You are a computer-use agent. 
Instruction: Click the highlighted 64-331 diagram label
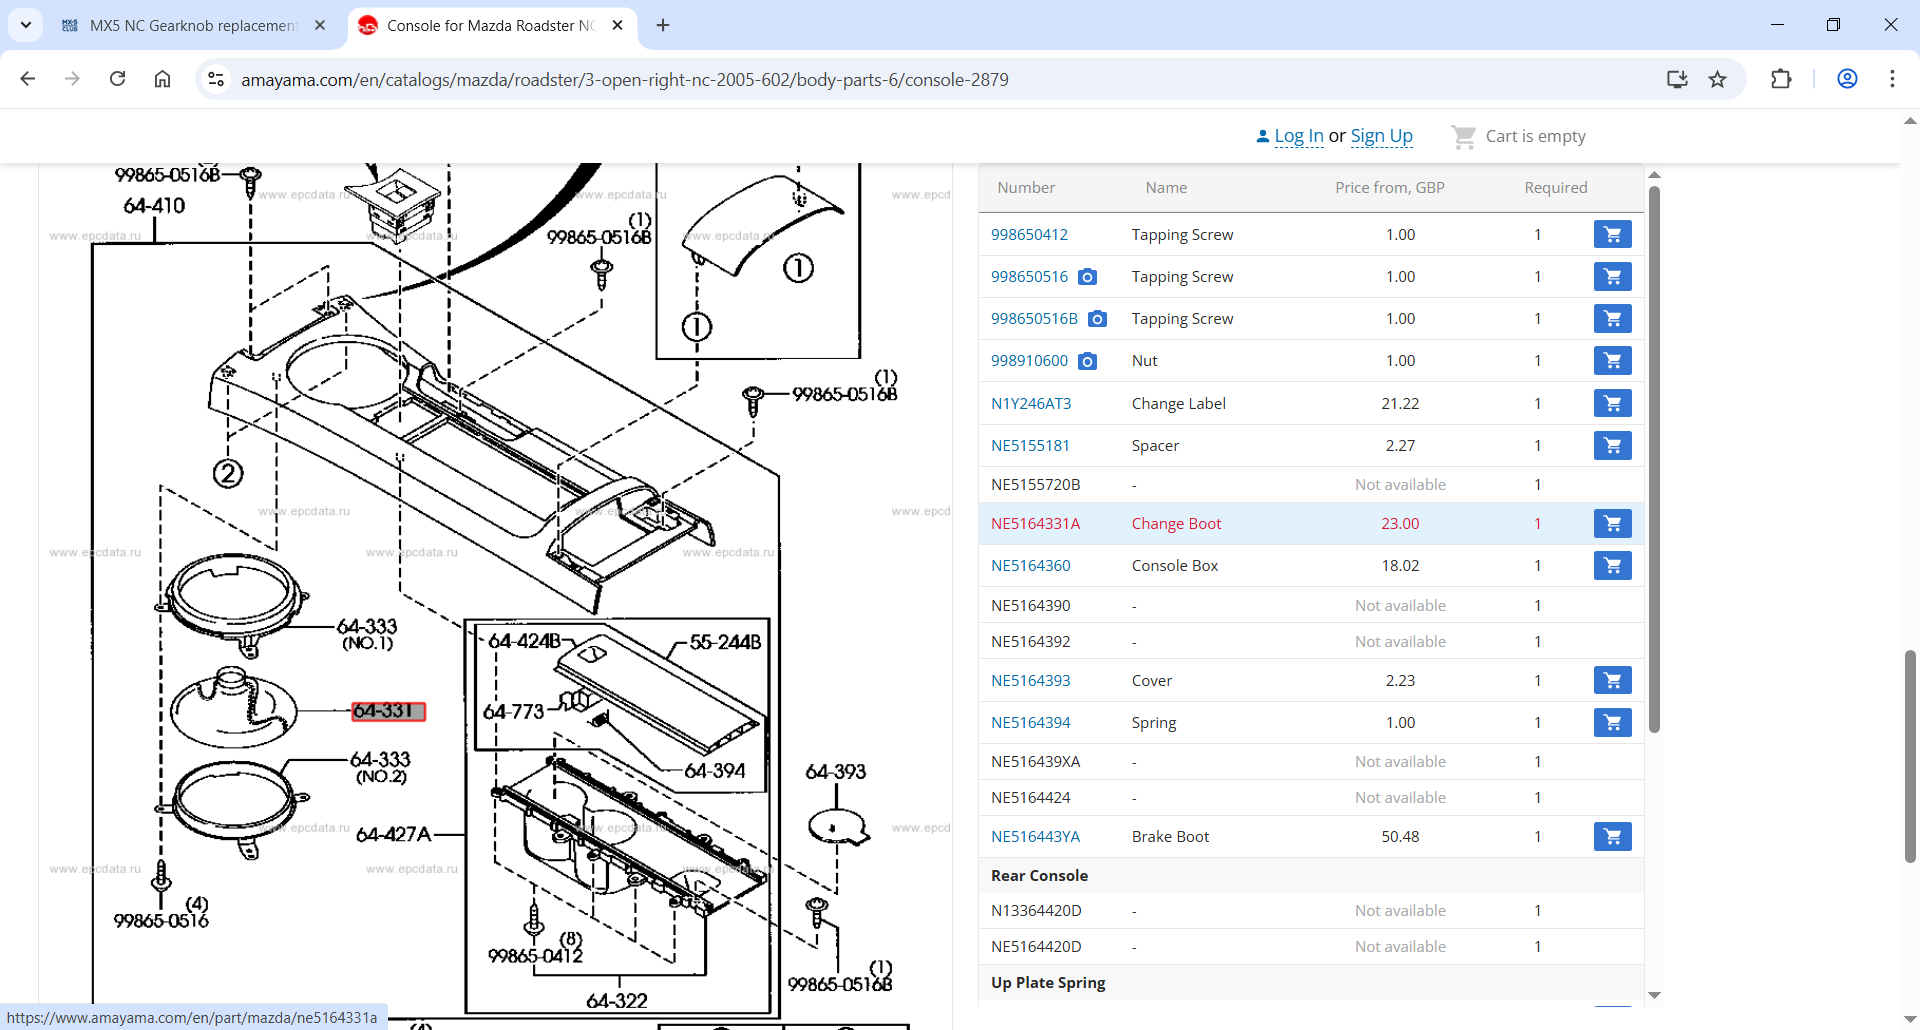388,711
